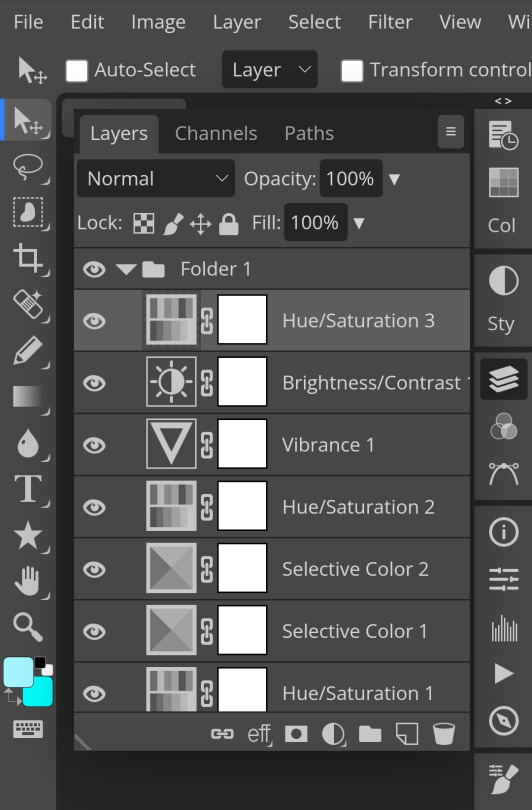Switch to the Channels tab

[x=216, y=133]
